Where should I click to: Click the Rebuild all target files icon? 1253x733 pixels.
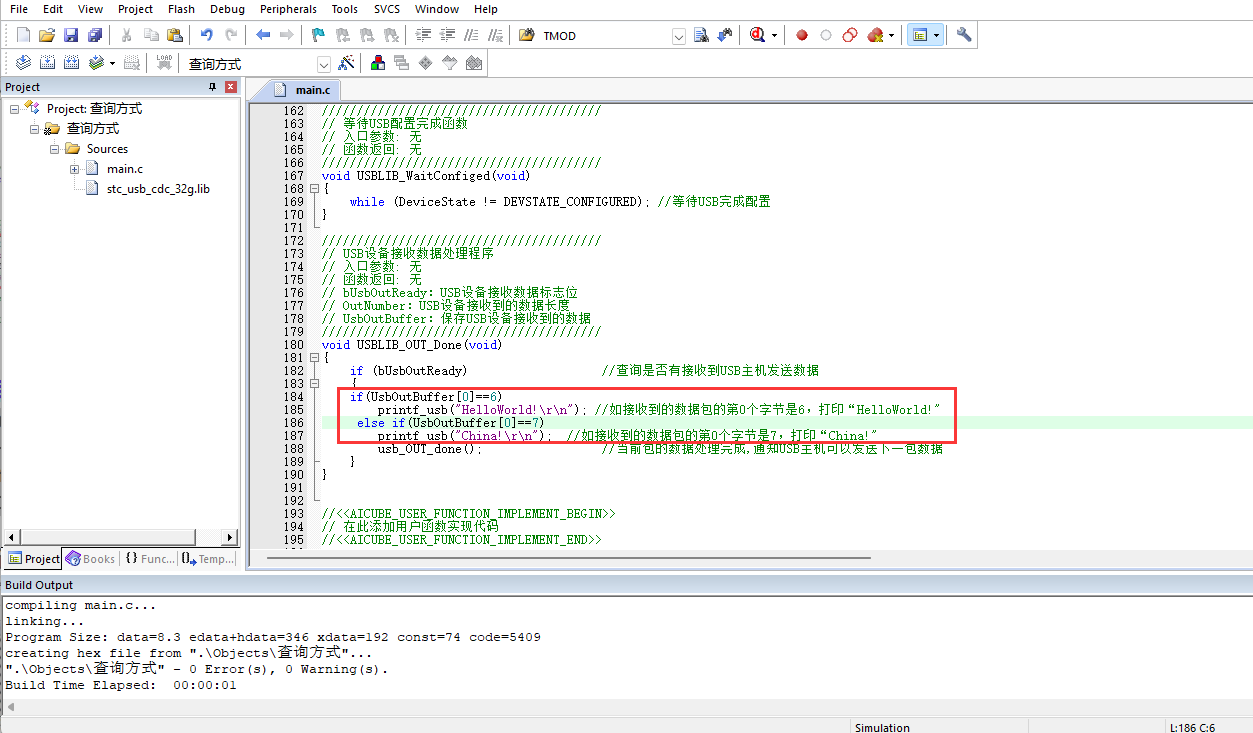71,63
